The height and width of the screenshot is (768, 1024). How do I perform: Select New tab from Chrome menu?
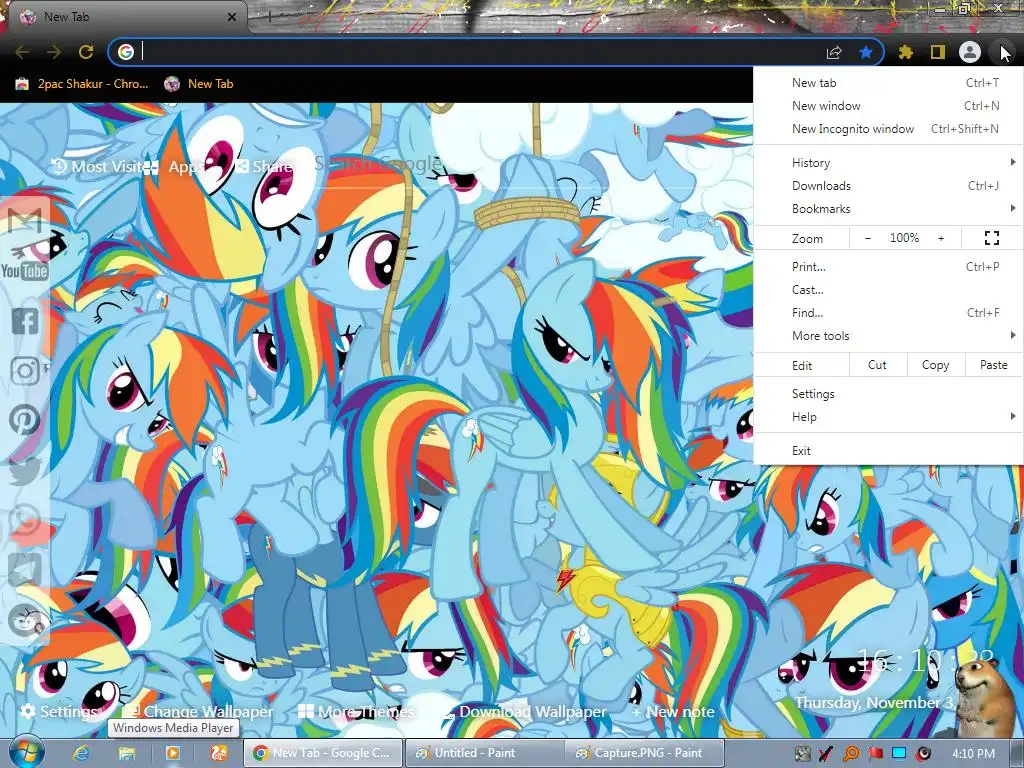(888, 83)
